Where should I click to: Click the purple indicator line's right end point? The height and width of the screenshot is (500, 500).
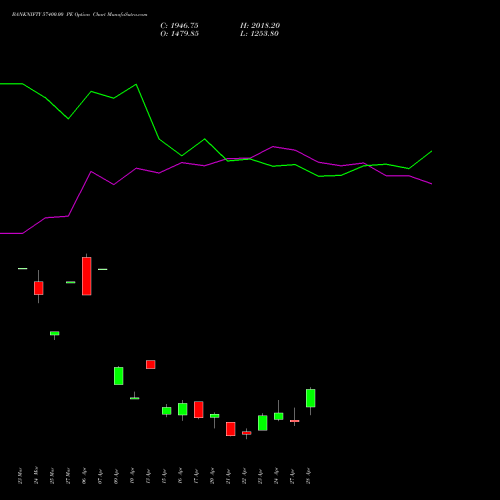tap(432, 184)
